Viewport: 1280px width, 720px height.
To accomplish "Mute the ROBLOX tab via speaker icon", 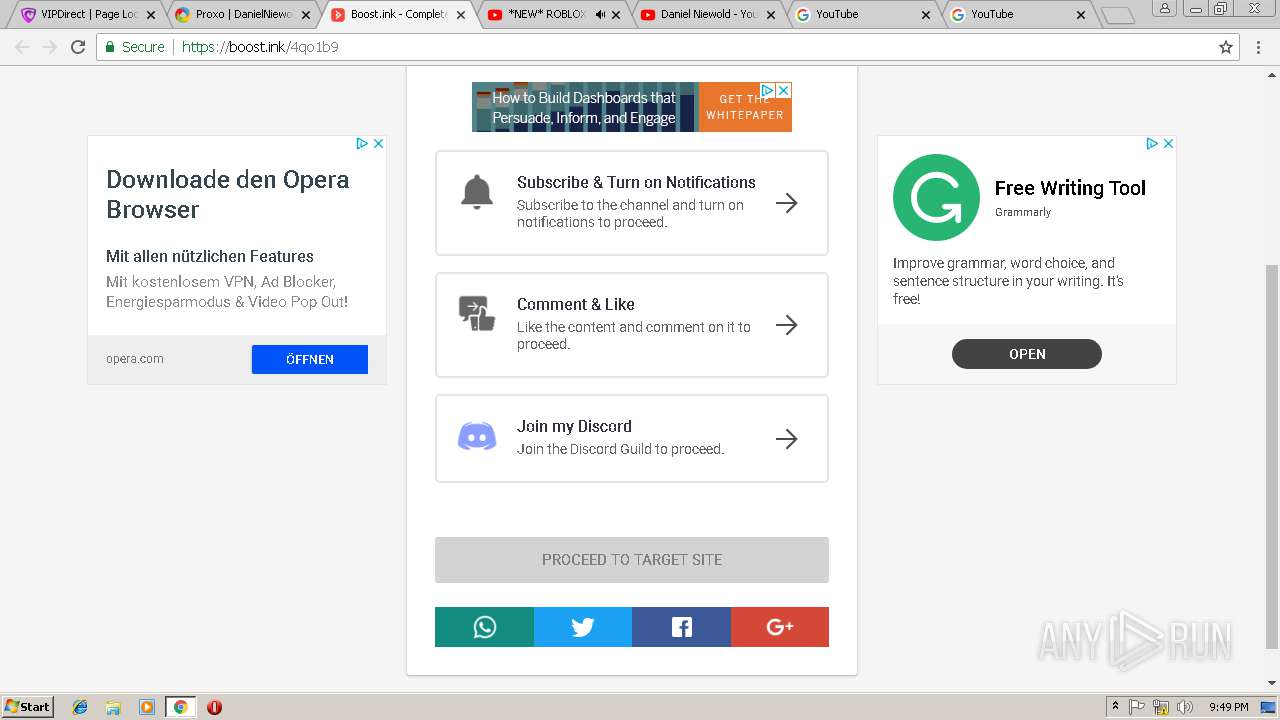I will 600,15.
